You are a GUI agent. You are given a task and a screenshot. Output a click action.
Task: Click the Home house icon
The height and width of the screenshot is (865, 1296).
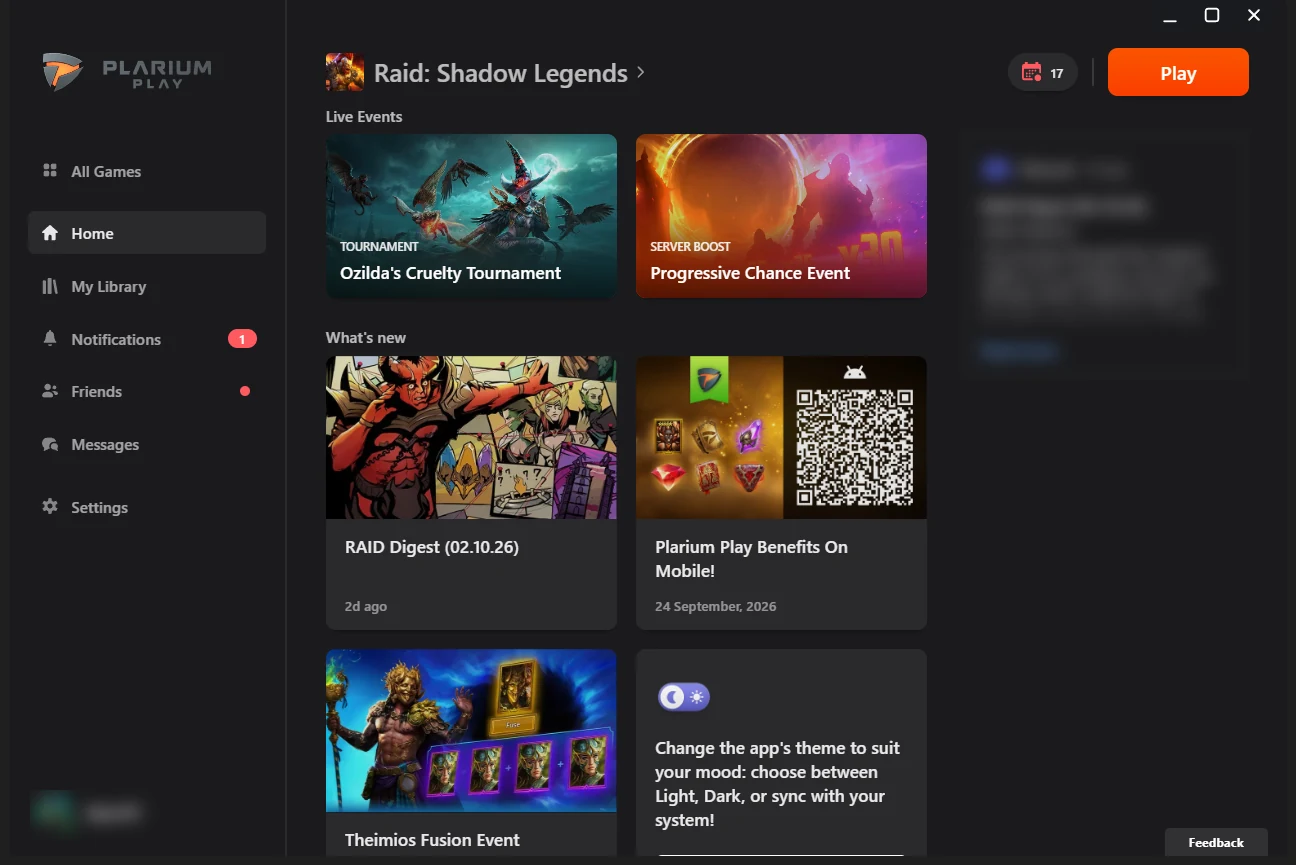50,233
